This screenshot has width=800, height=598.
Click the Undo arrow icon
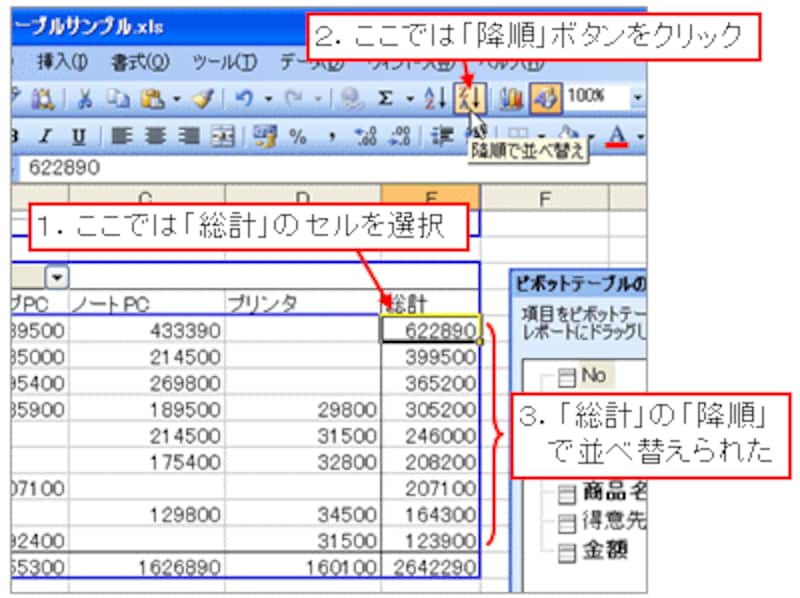[242, 99]
